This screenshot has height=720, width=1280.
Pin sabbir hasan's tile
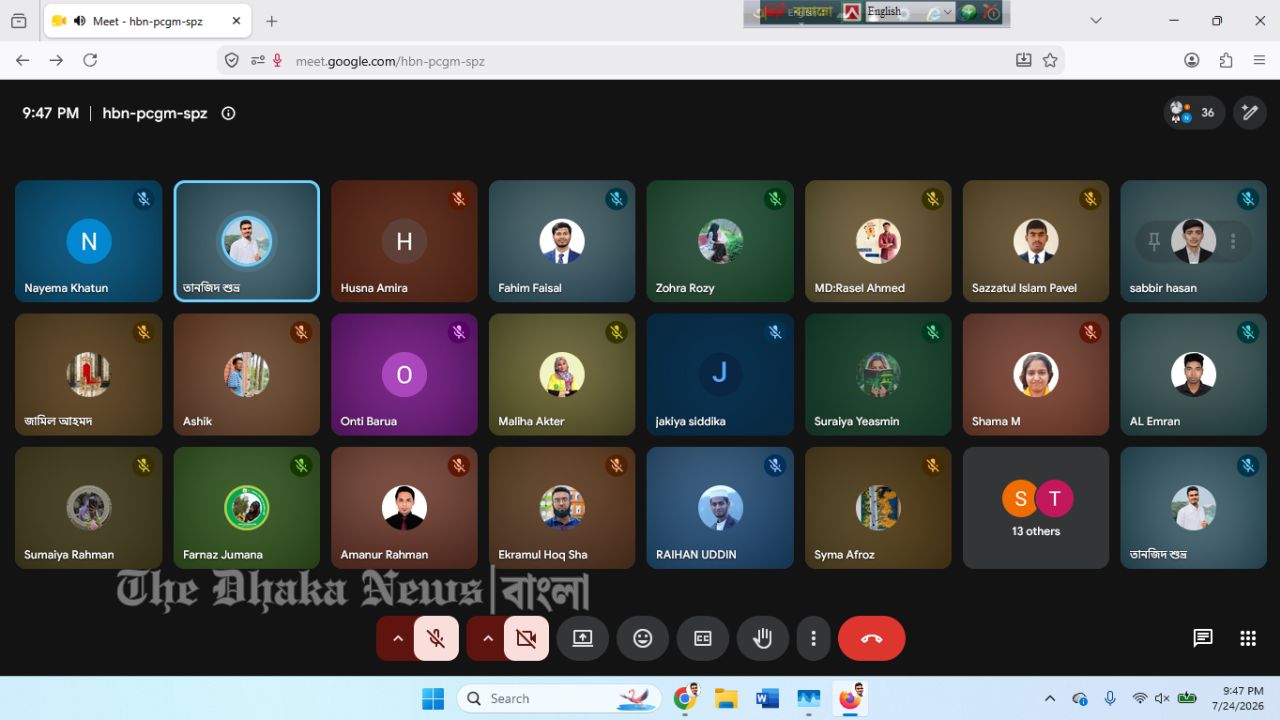[x=1154, y=241]
